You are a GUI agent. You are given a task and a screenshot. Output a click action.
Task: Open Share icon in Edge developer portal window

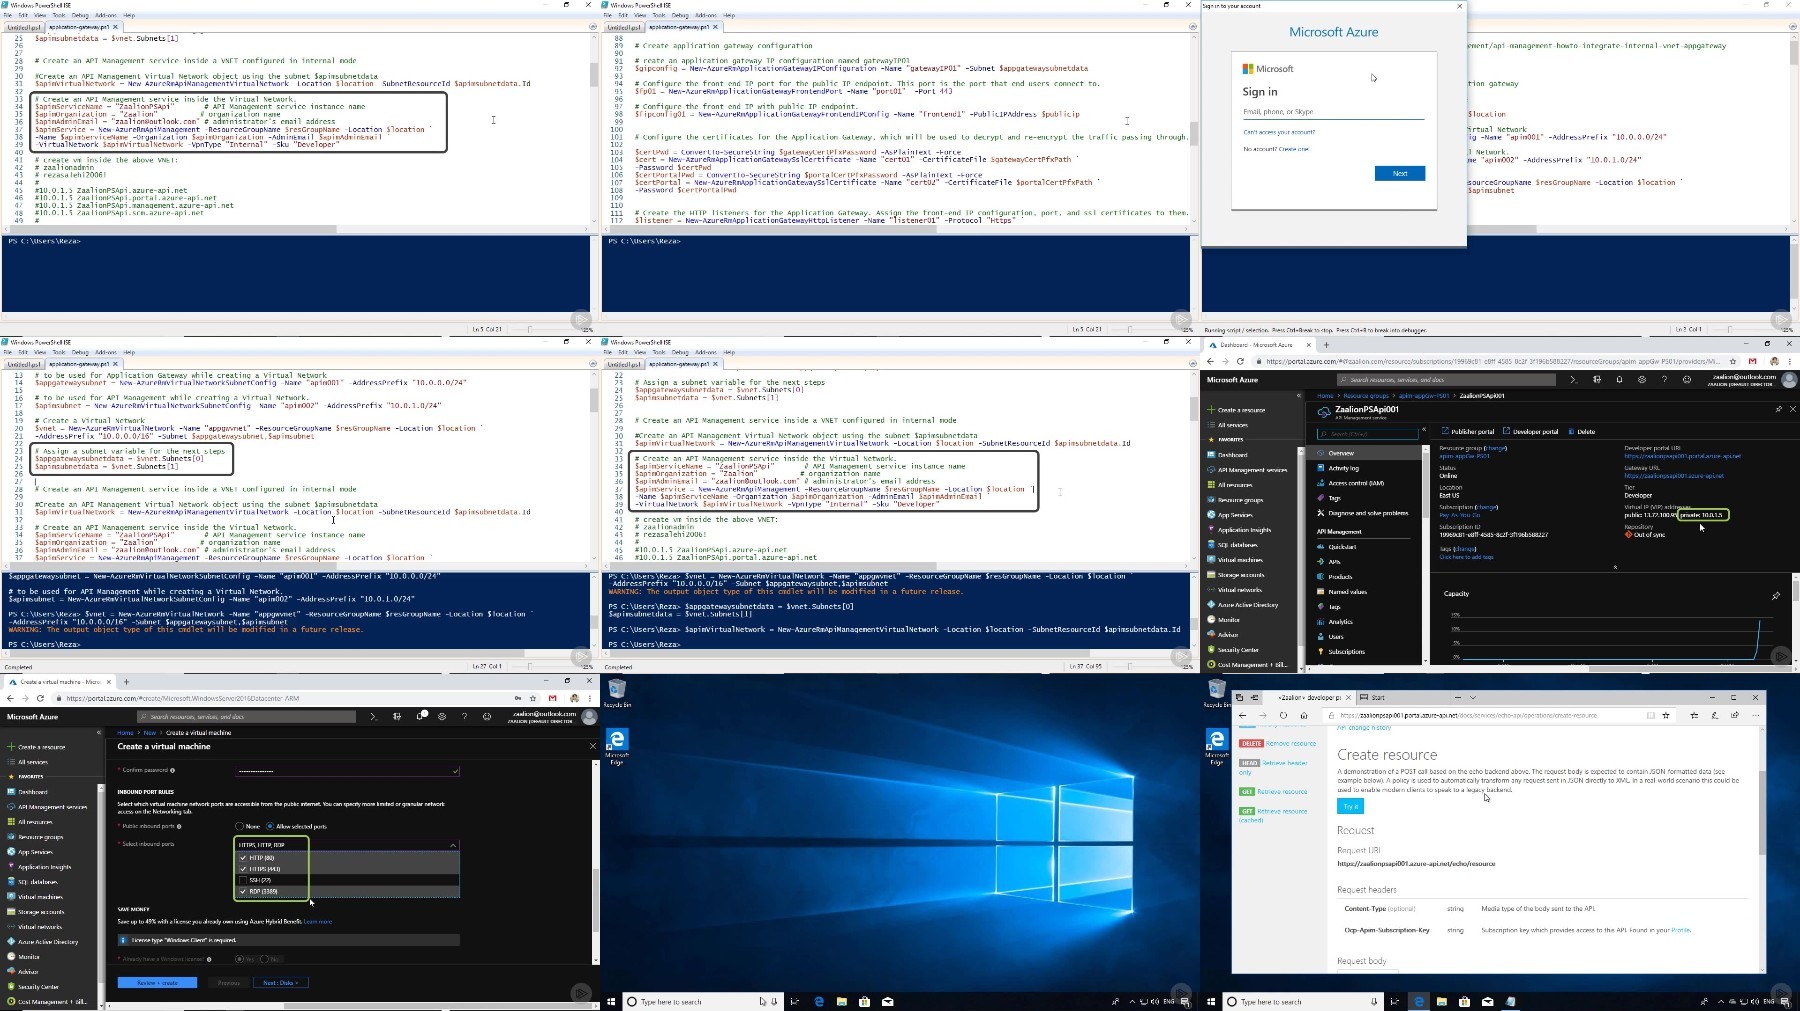(x=1735, y=715)
